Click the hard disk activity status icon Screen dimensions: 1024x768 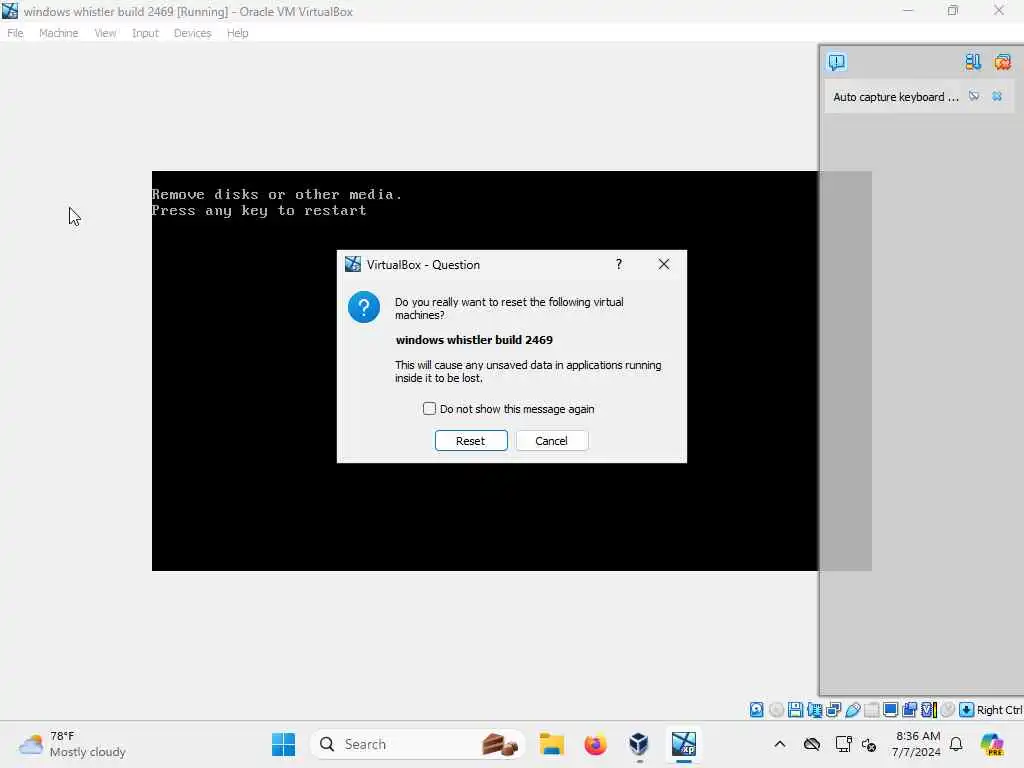[756, 710]
